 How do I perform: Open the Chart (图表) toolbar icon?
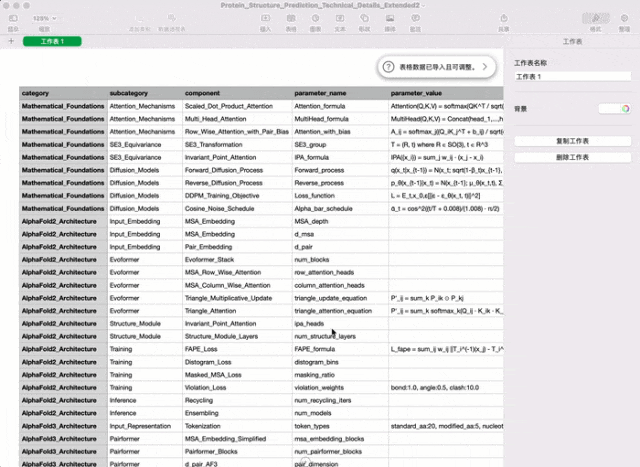click(x=316, y=19)
